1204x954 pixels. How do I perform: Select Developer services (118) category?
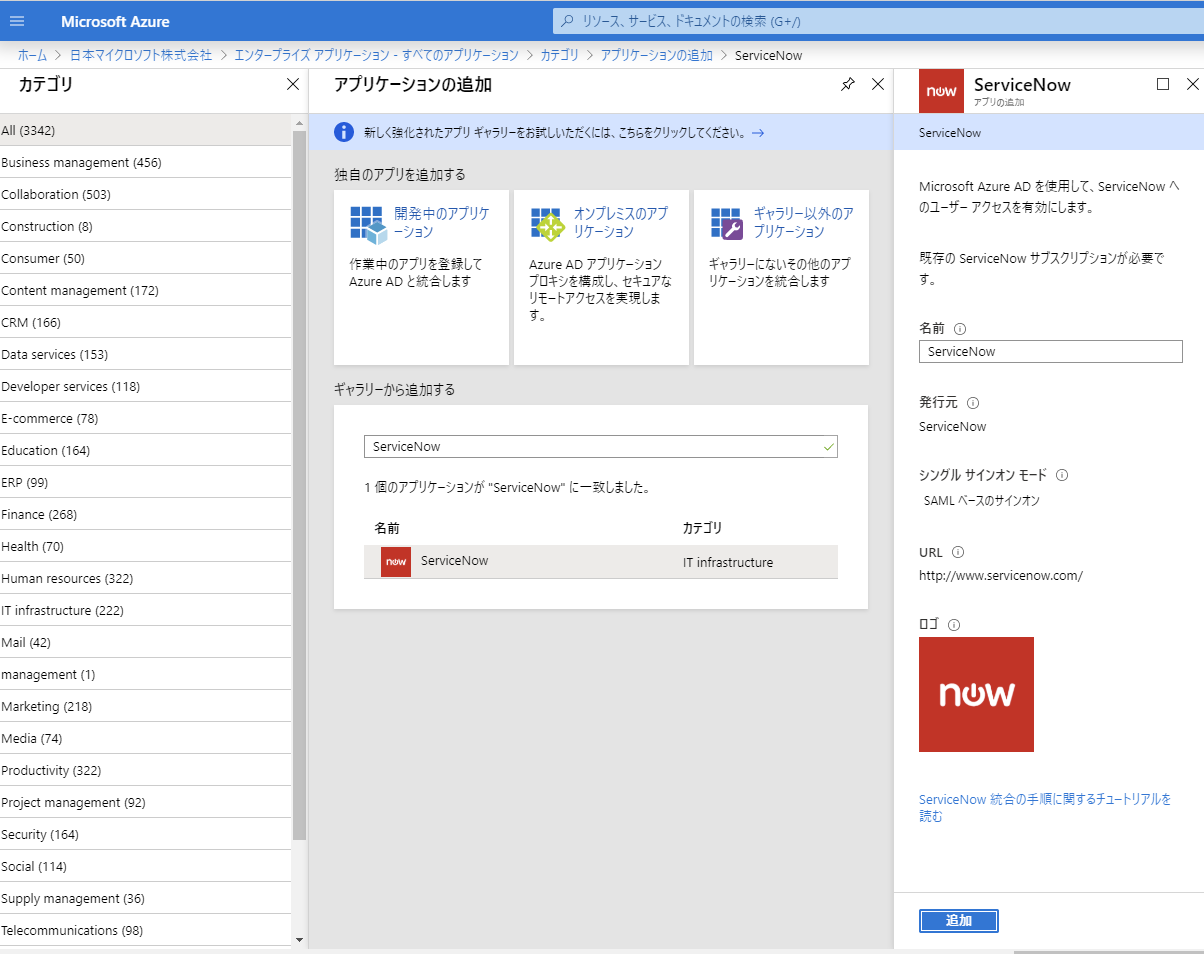coord(146,386)
